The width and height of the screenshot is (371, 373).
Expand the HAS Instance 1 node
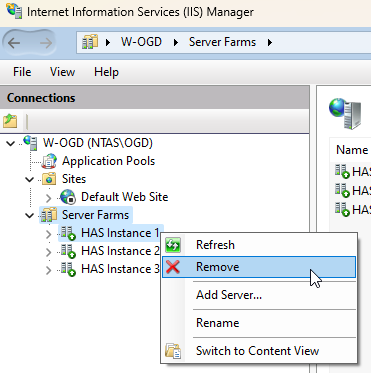(x=49, y=234)
